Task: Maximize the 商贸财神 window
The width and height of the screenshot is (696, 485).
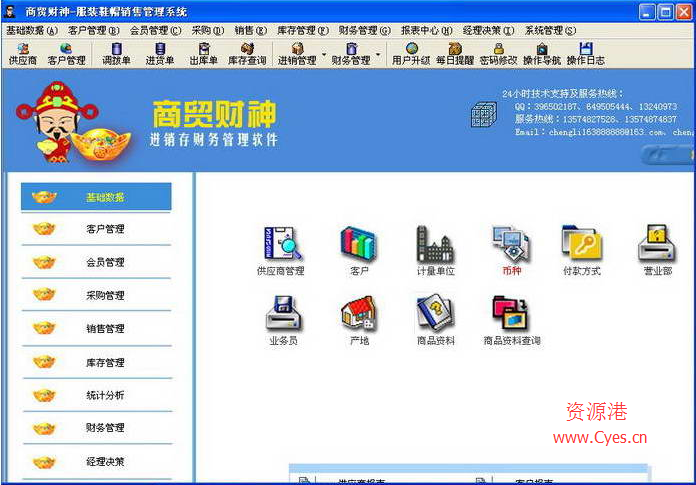Action: 665,12
